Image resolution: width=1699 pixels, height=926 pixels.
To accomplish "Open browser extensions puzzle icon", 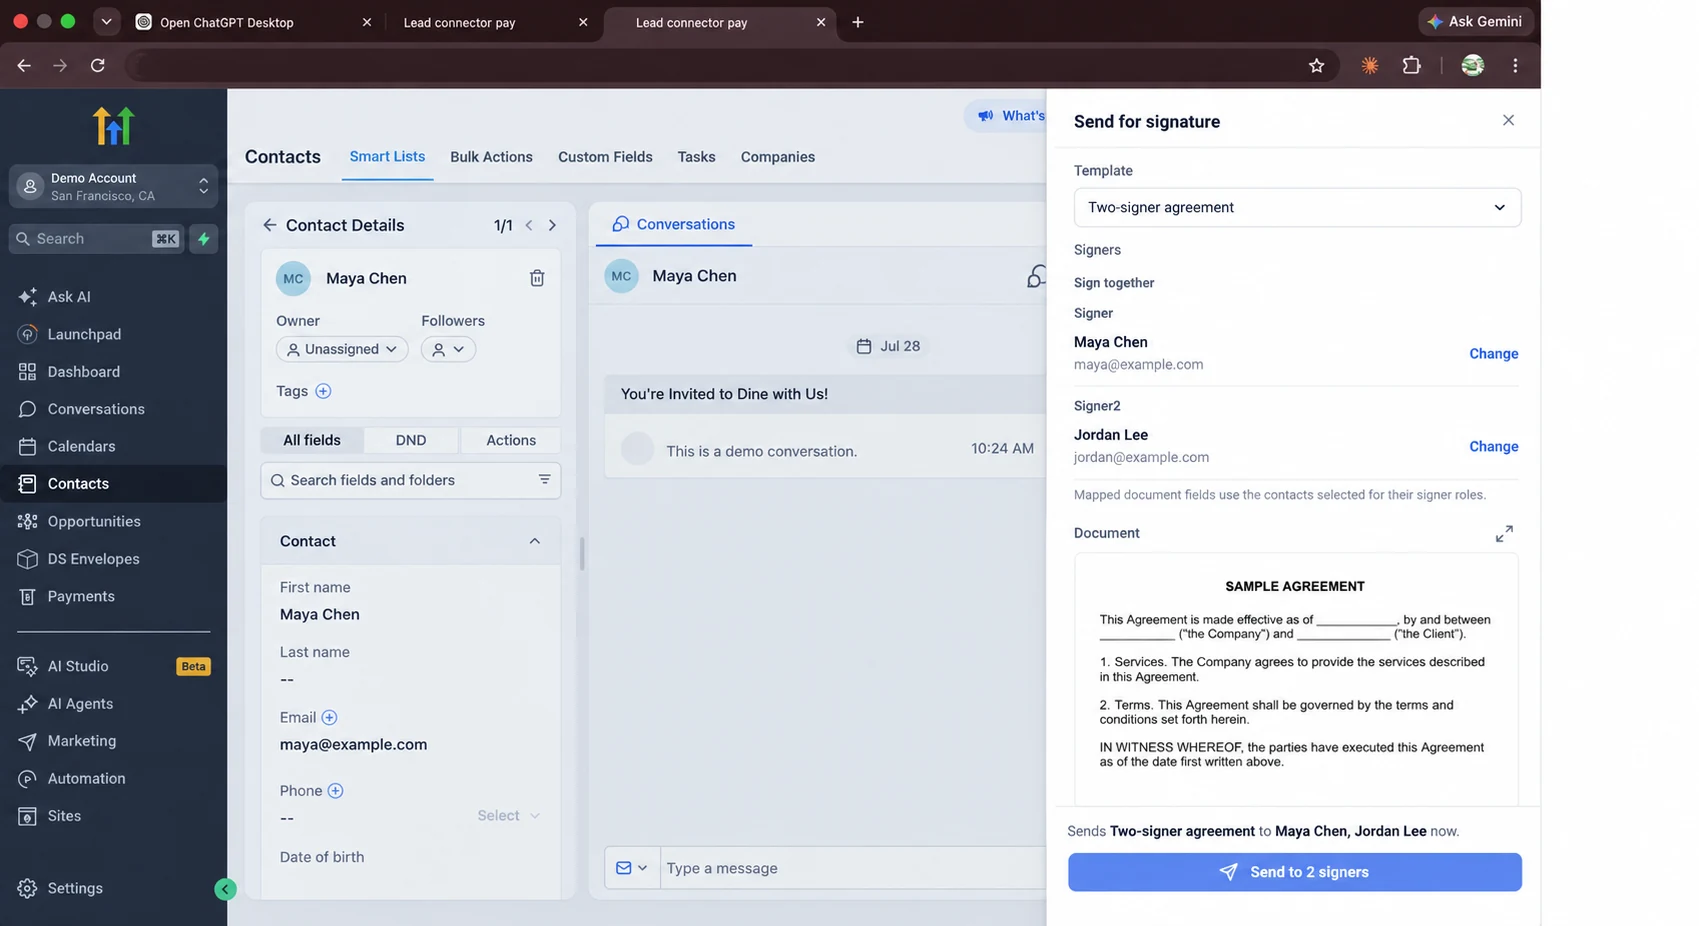I will 1411,66.
